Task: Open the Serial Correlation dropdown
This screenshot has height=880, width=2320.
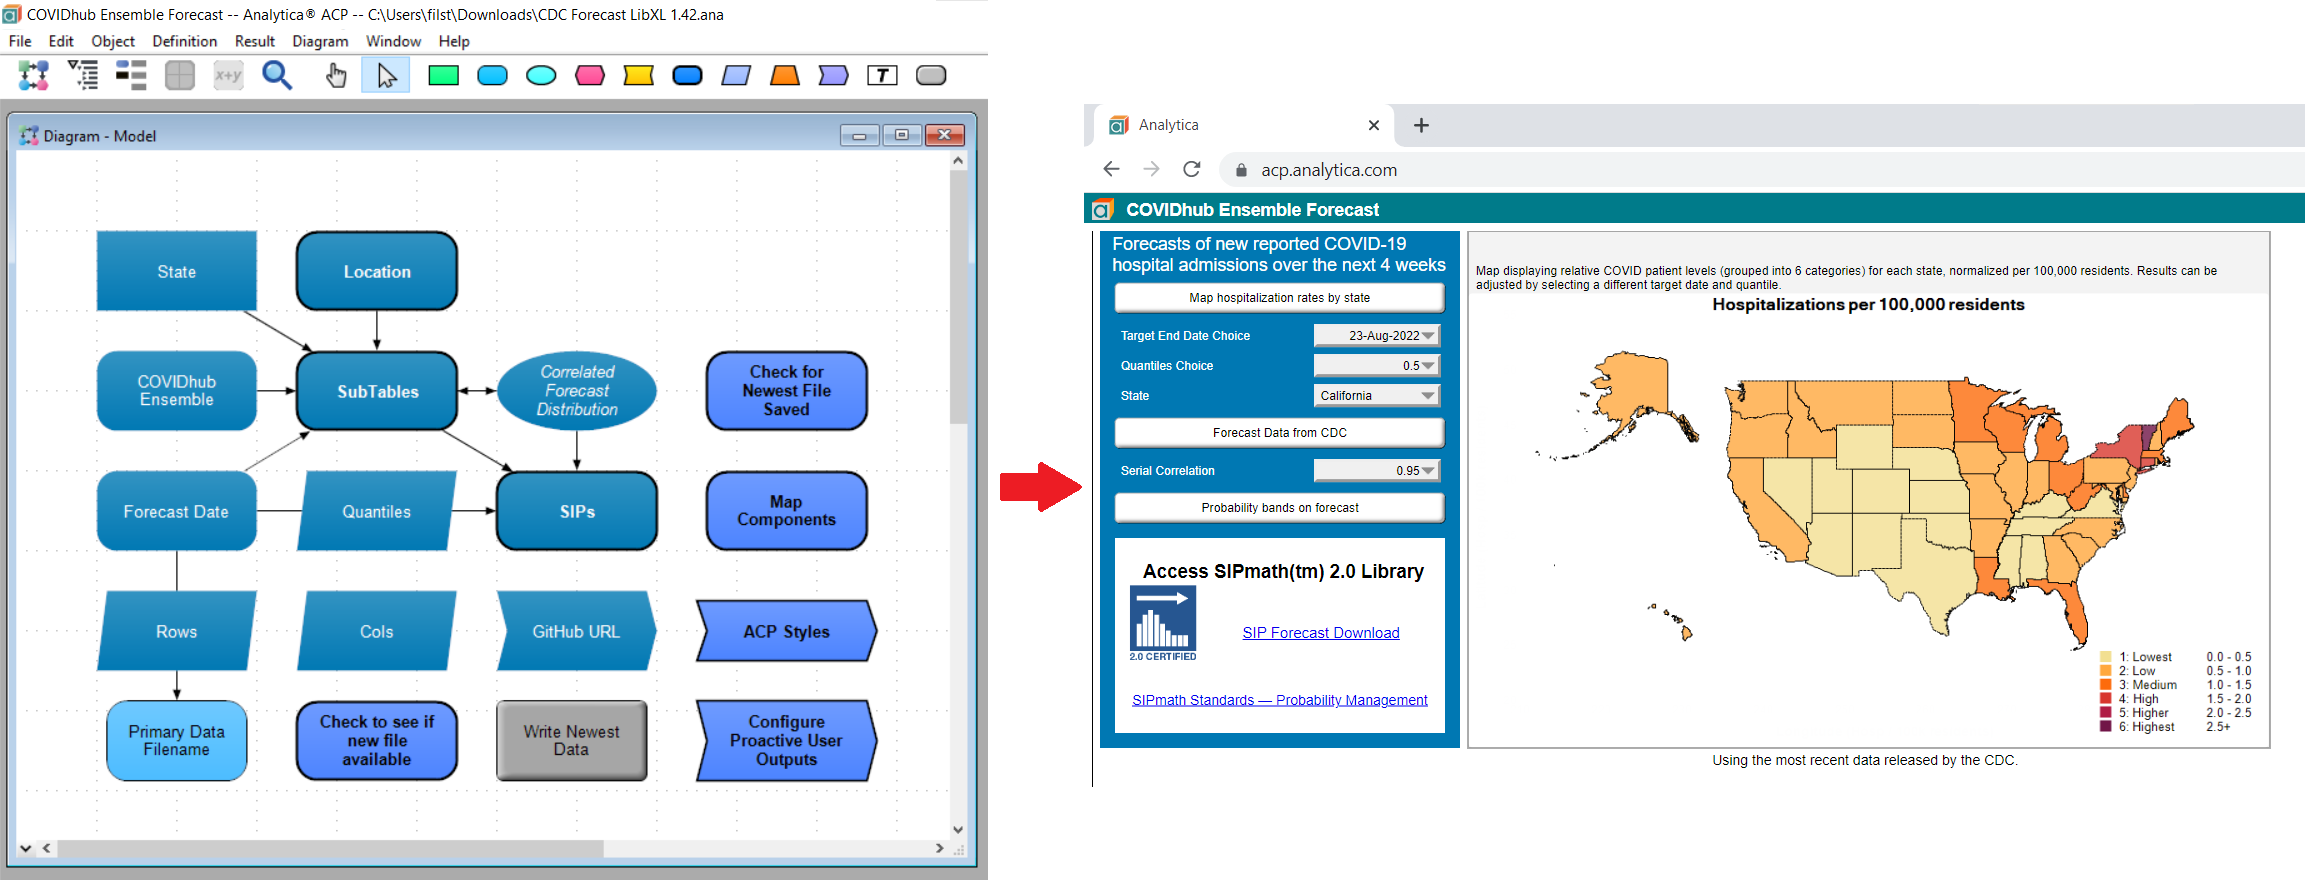Action: point(1377,471)
